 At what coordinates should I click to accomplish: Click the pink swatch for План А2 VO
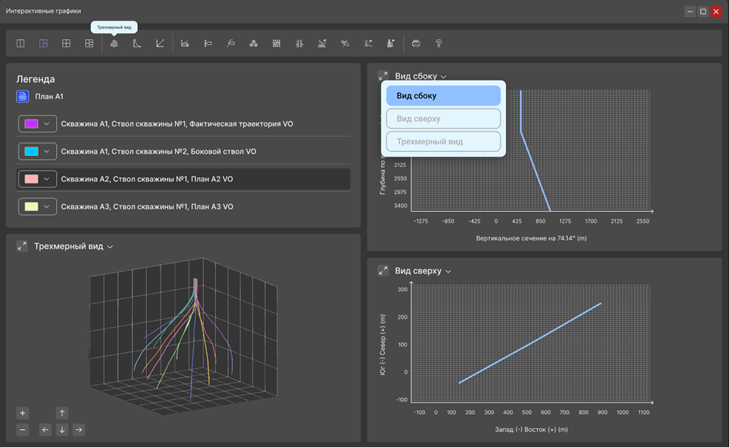(31, 179)
